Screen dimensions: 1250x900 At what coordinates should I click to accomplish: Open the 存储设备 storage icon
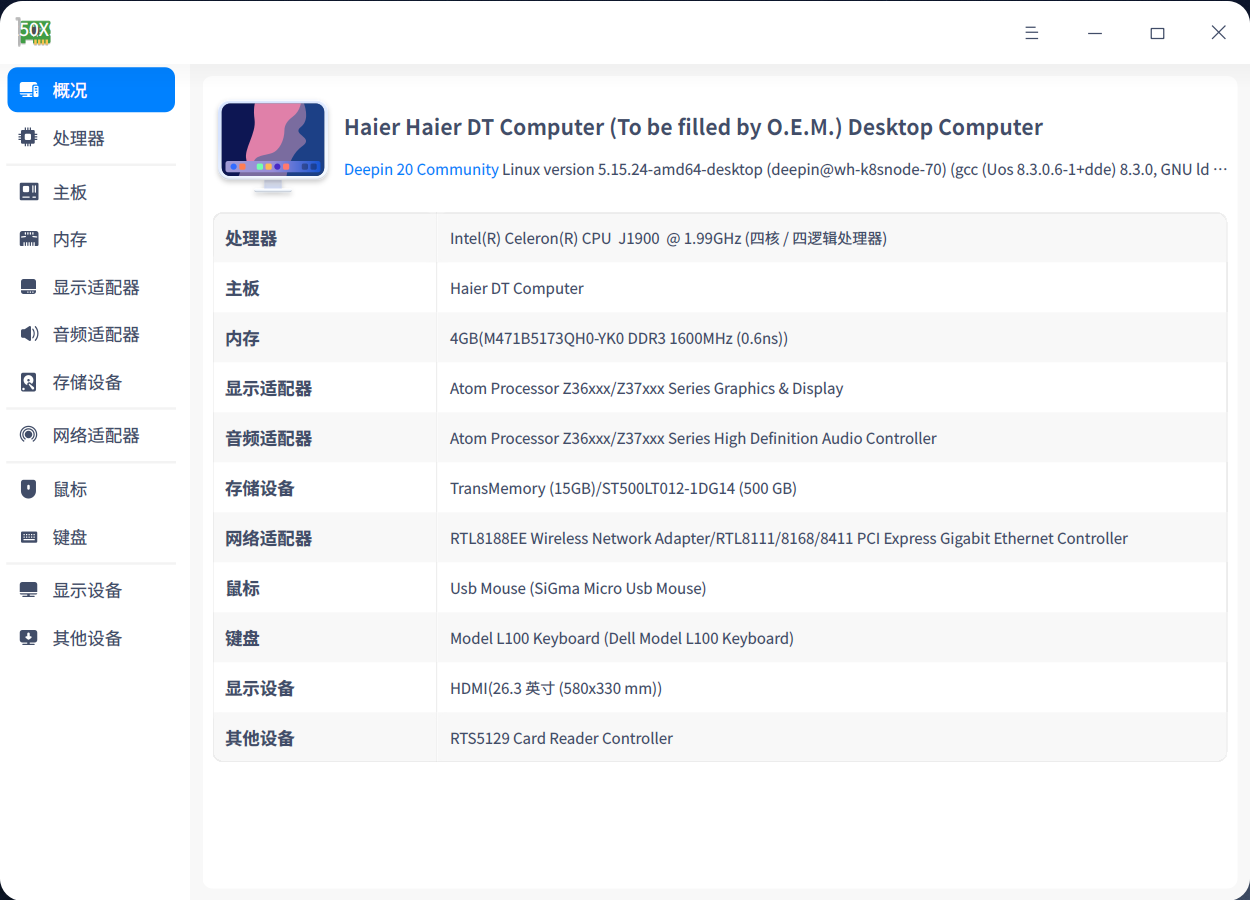point(28,382)
